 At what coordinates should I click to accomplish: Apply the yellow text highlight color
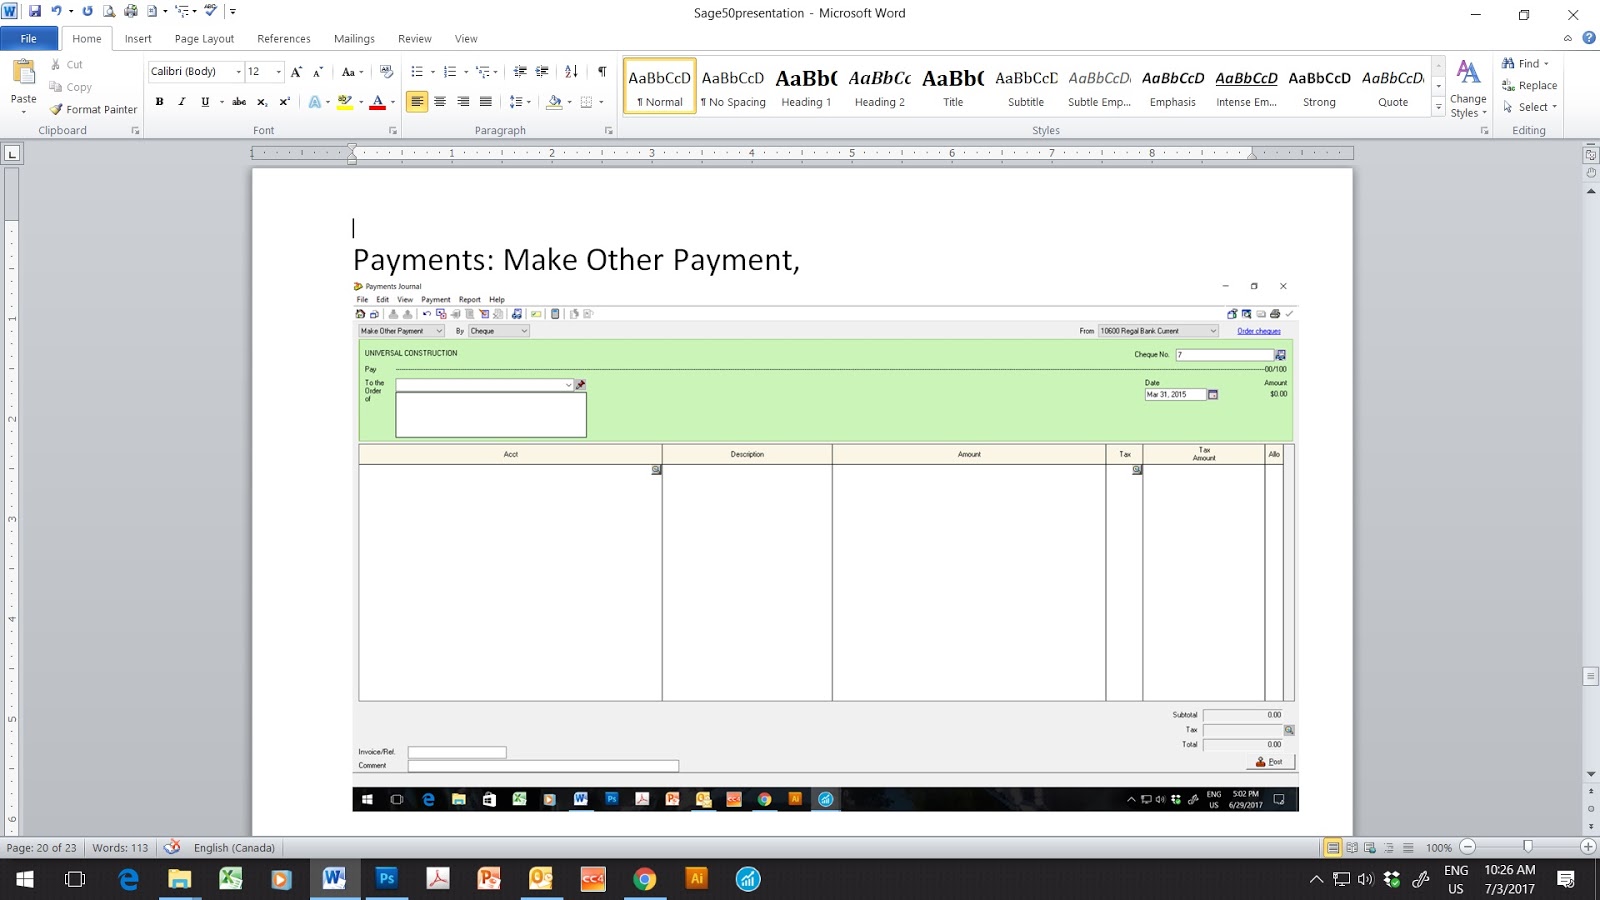coord(344,102)
